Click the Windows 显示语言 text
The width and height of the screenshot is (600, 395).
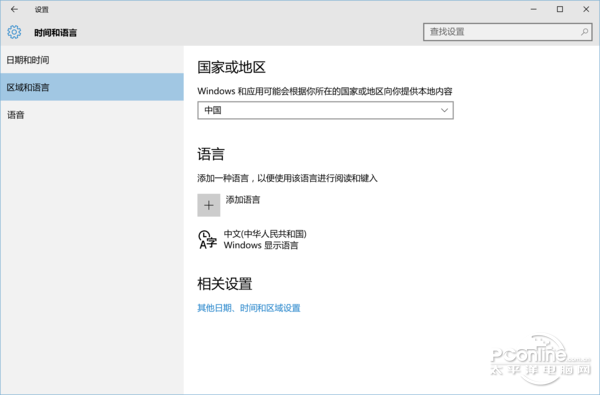pyautogui.click(x=261, y=245)
